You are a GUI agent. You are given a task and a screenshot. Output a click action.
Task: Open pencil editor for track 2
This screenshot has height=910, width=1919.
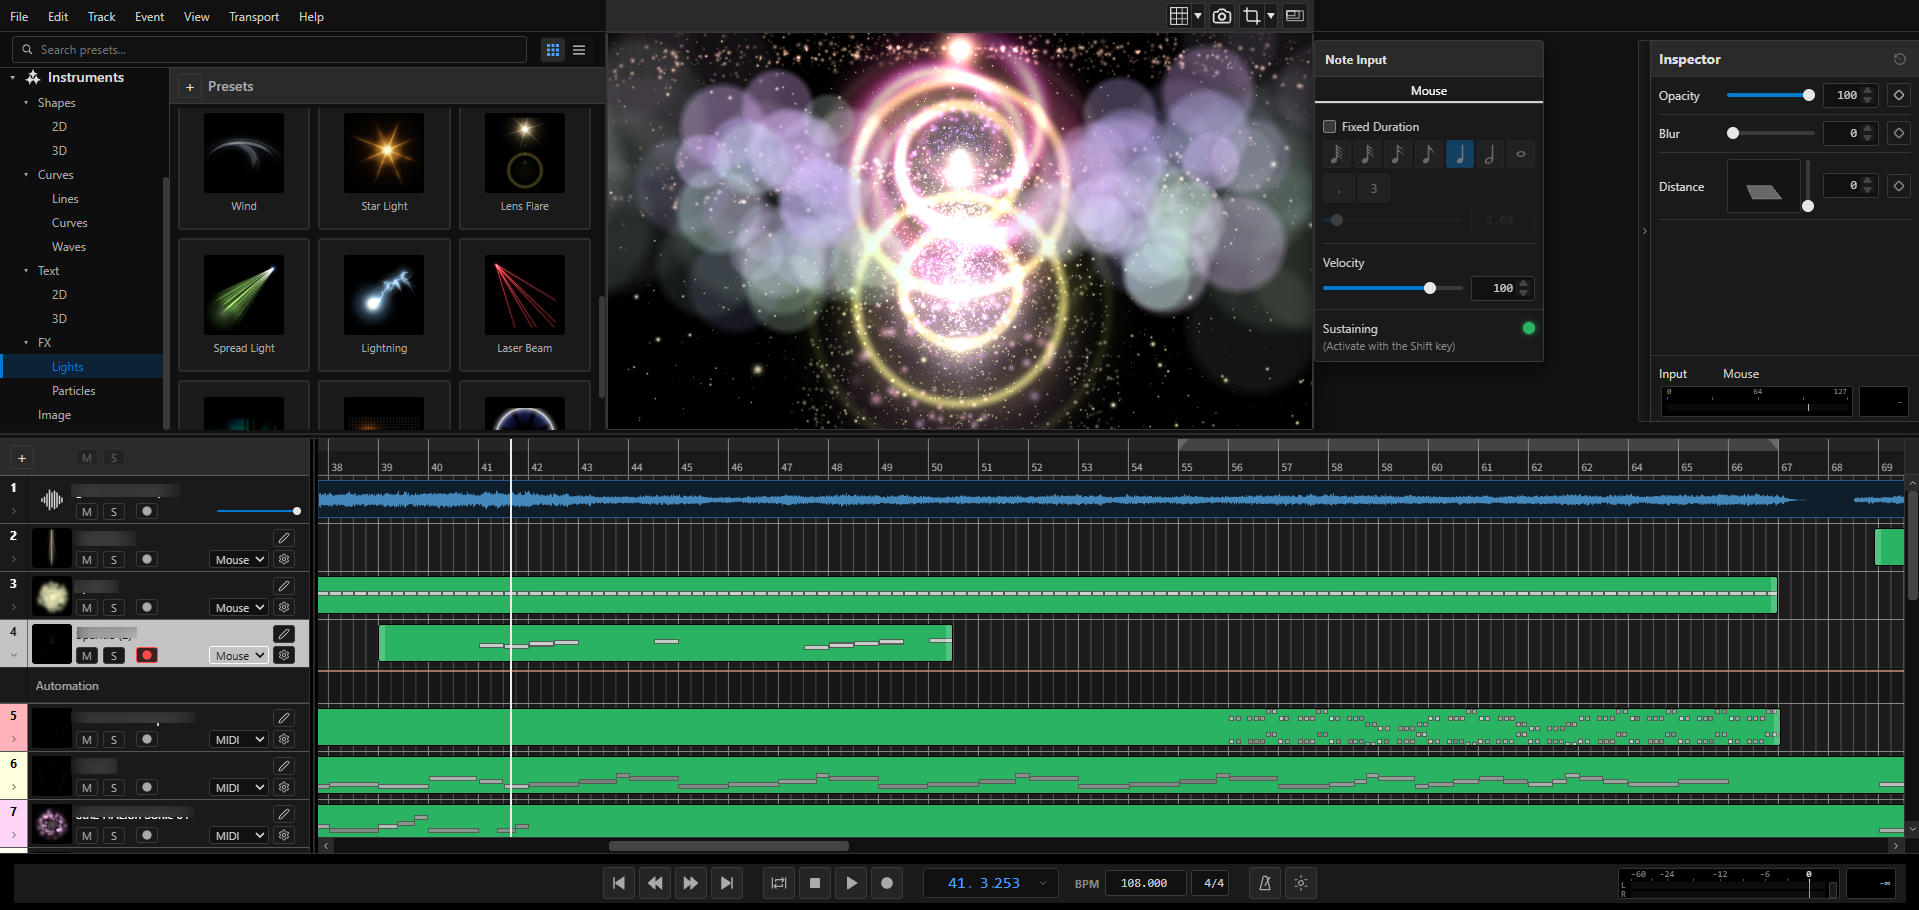(x=284, y=538)
